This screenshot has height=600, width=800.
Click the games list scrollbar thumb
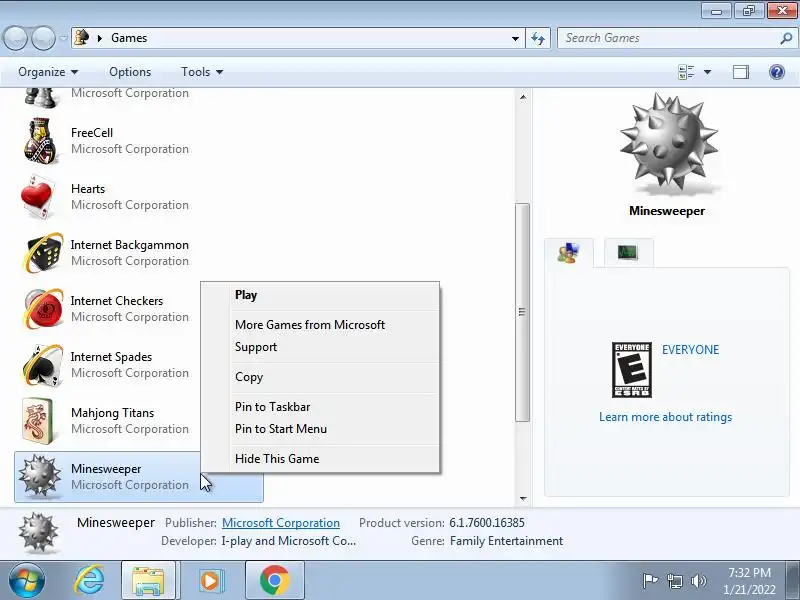(x=522, y=312)
